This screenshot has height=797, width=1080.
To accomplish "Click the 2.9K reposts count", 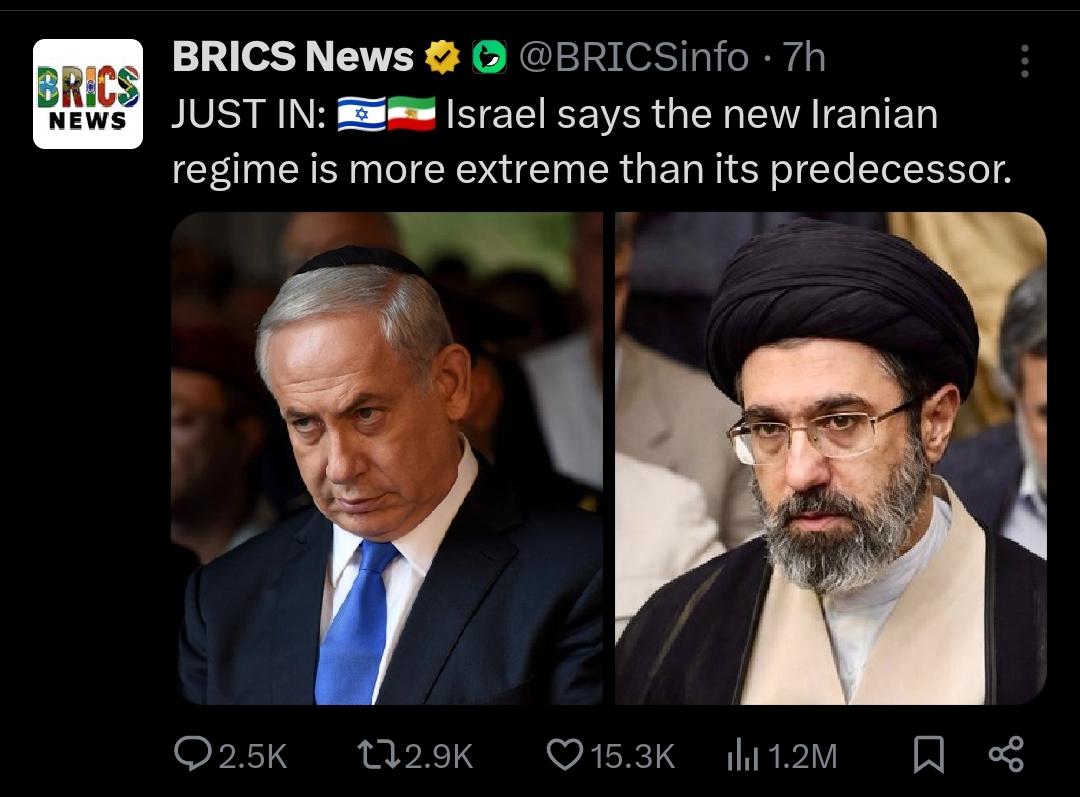I will pos(439,756).
